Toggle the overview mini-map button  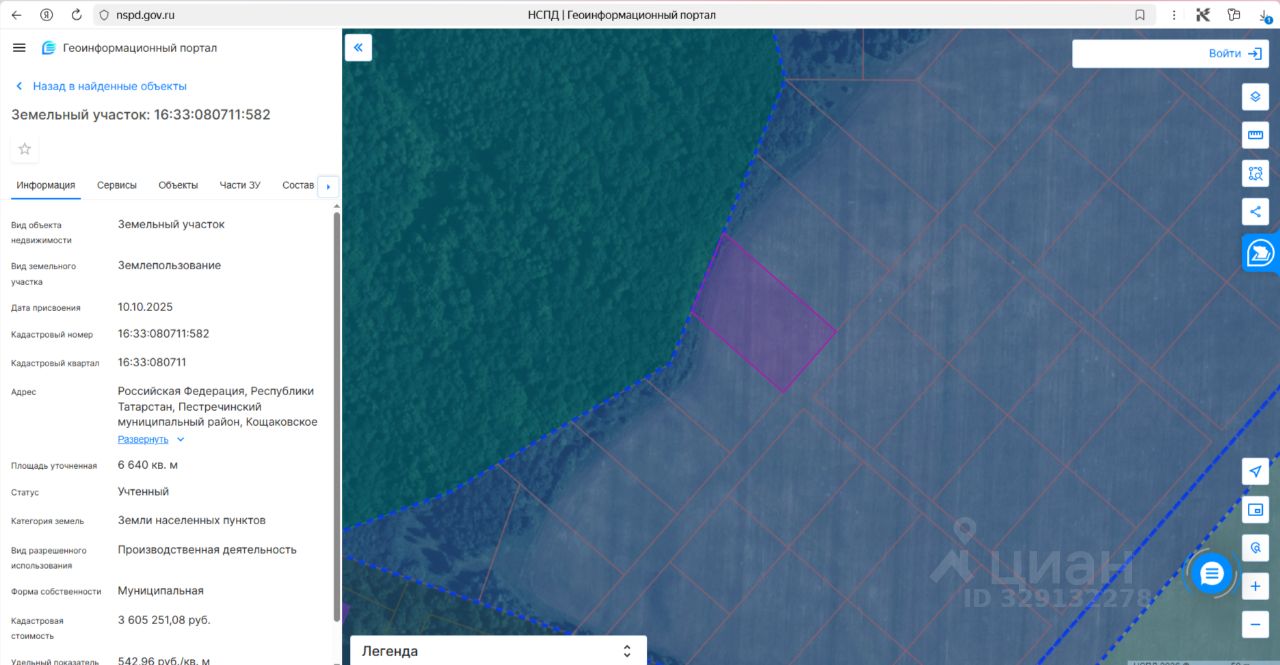[x=1255, y=510]
